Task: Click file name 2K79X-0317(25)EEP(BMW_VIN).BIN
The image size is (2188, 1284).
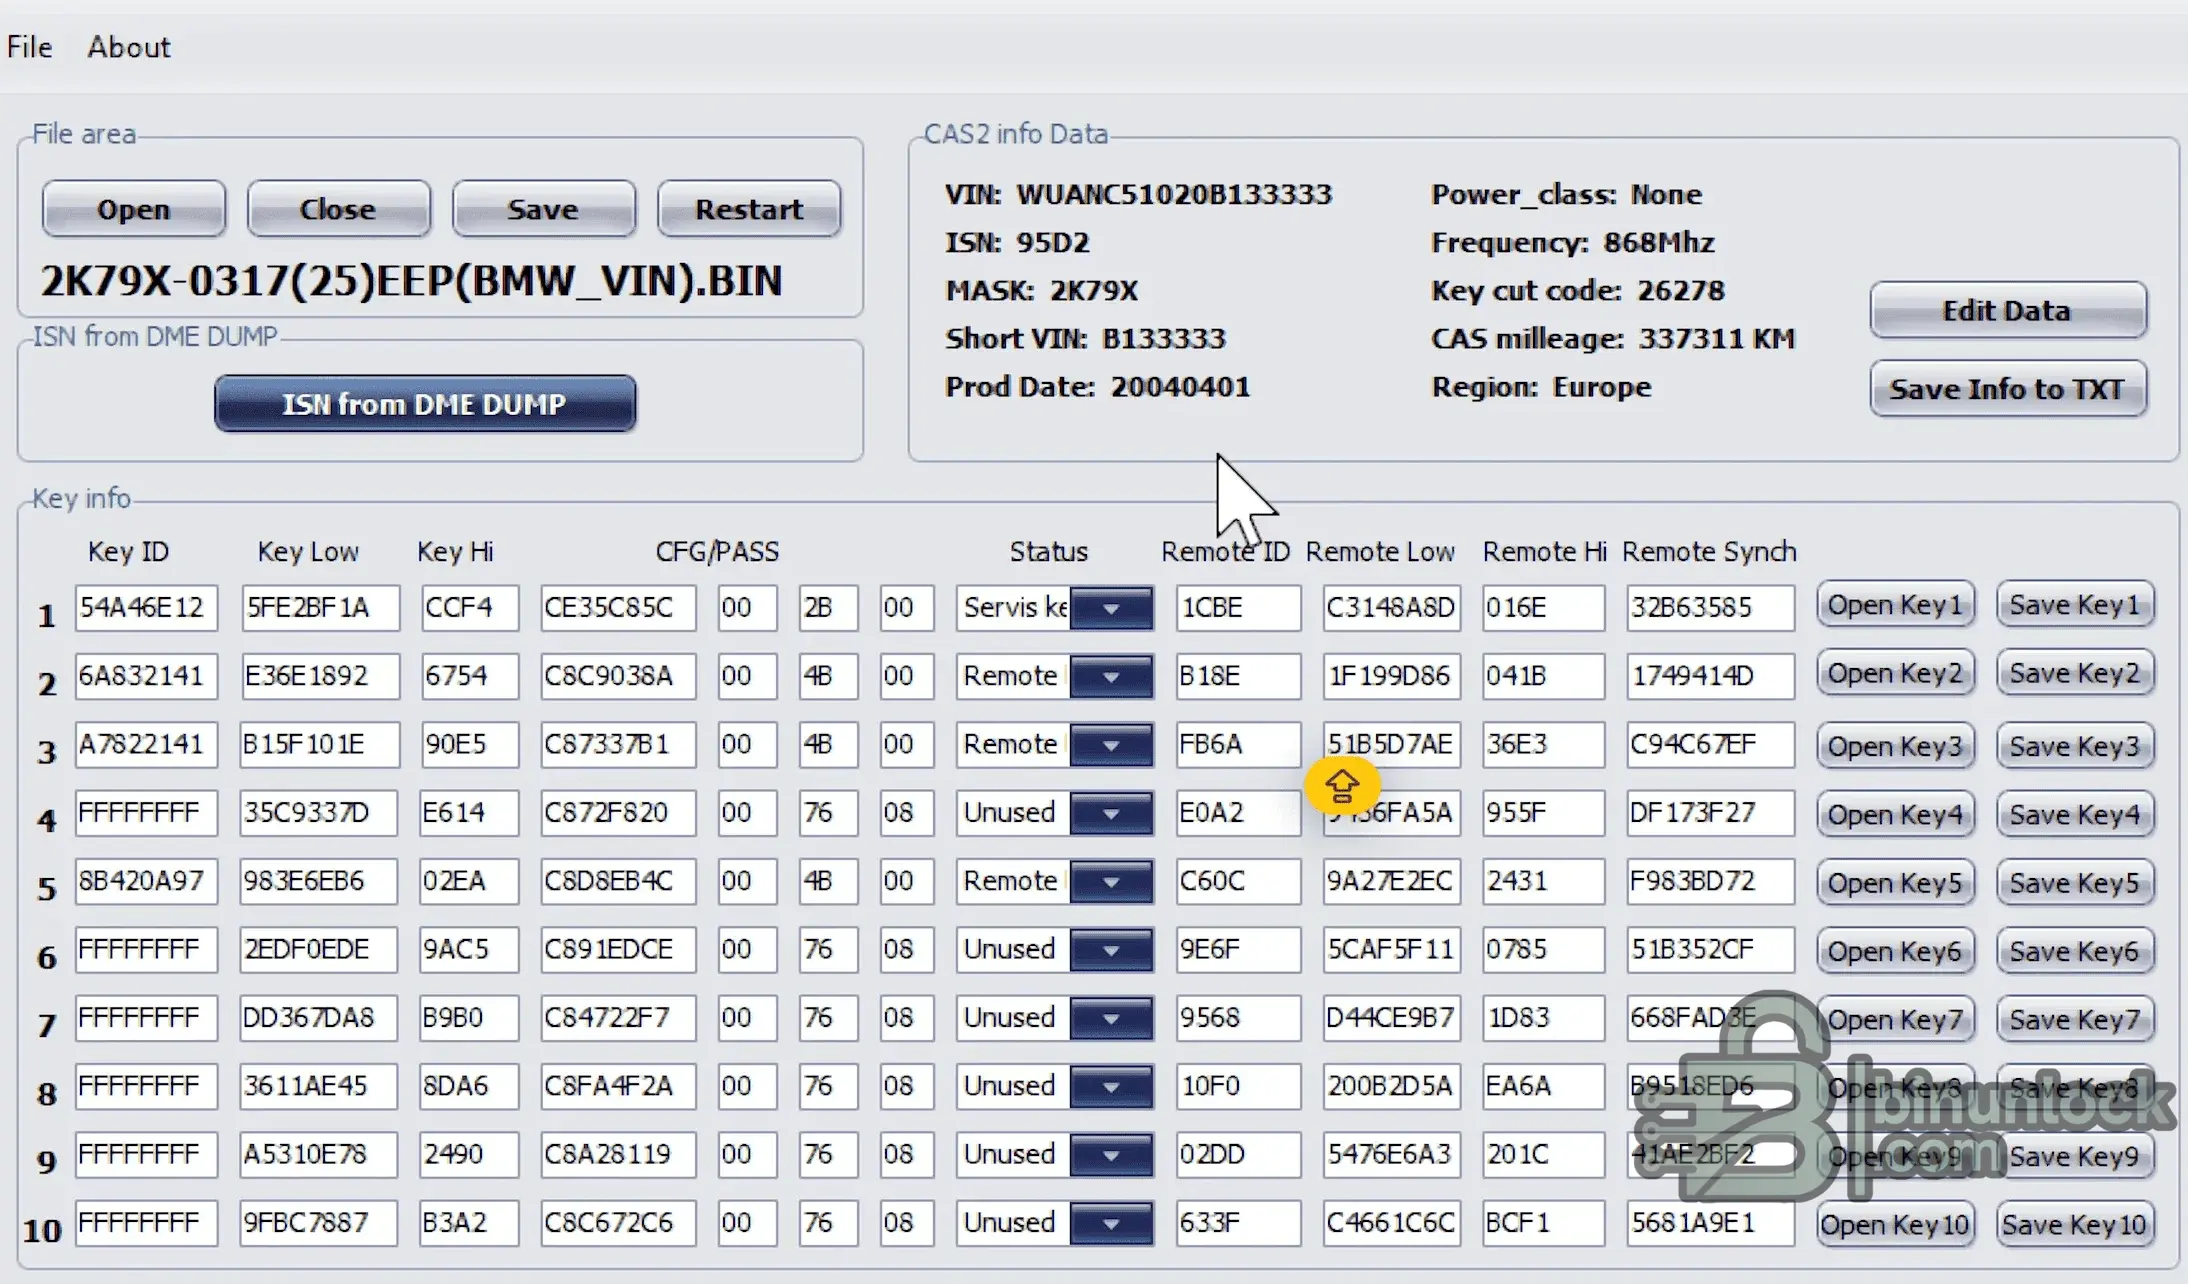Action: 411,281
